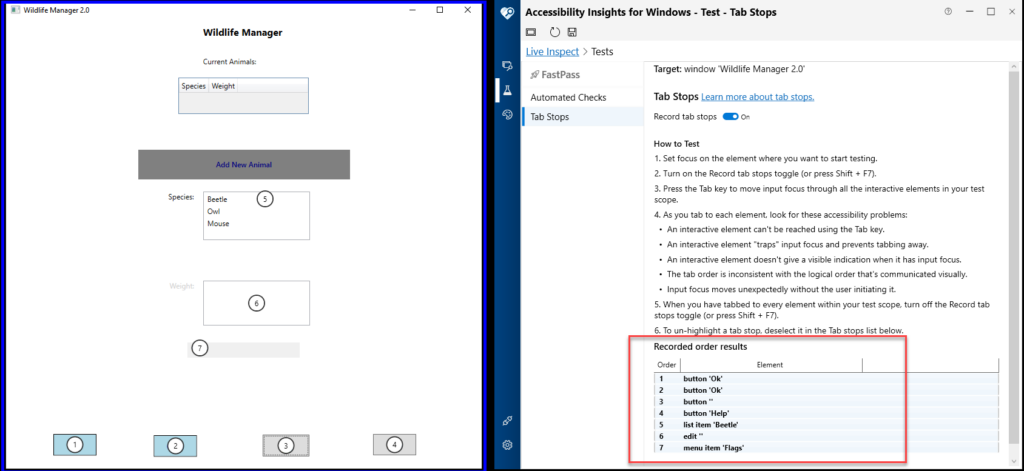Switch to Automated Checks
Viewport: 1024px width, 471px height.
pos(568,97)
